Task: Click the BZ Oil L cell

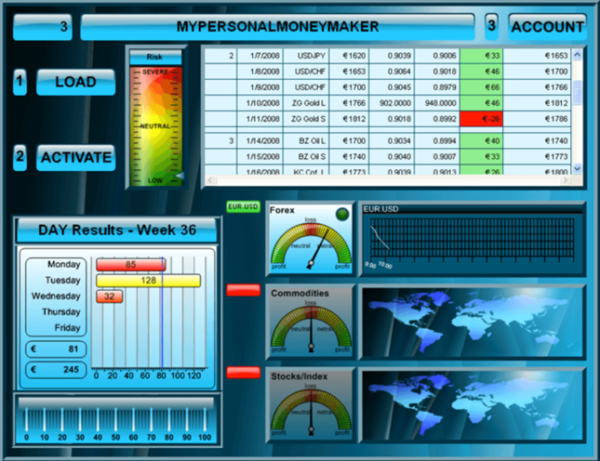Action: click(306, 141)
